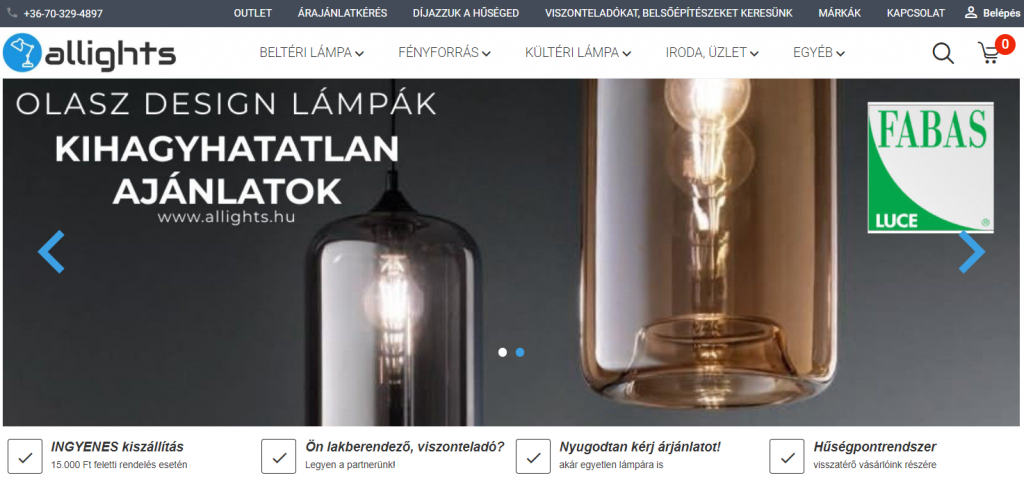The height and width of the screenshot is (482, 1024).
Task: Expand the FÉNYFORRÁS dropdown menu
Action: point(444,53)
